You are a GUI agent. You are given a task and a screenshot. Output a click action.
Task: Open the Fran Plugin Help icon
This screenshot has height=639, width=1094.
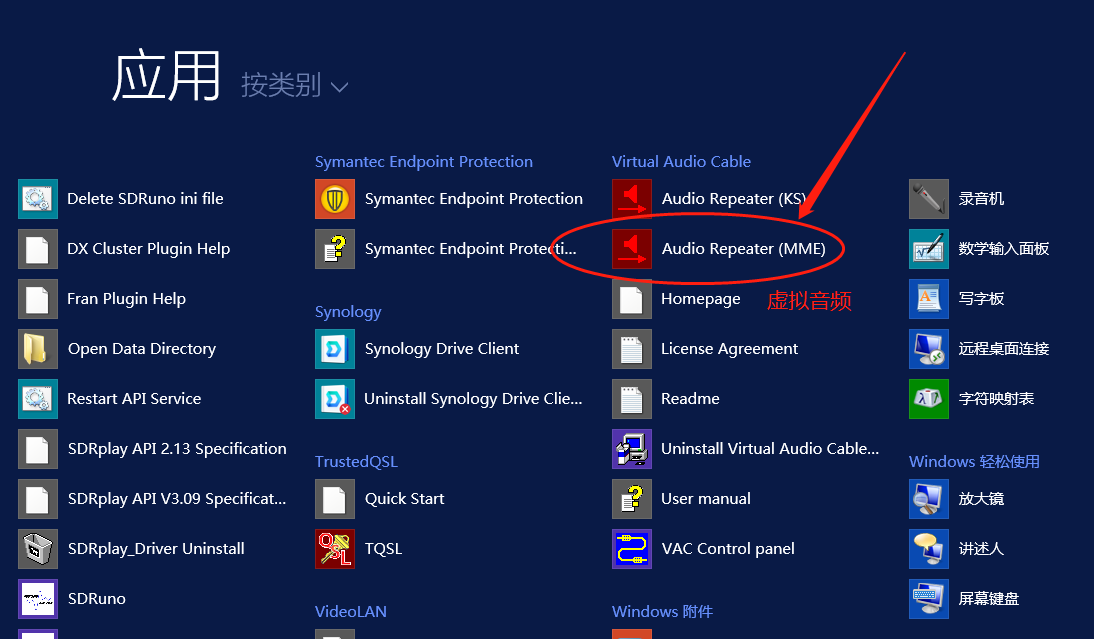[x=38, y=299]
